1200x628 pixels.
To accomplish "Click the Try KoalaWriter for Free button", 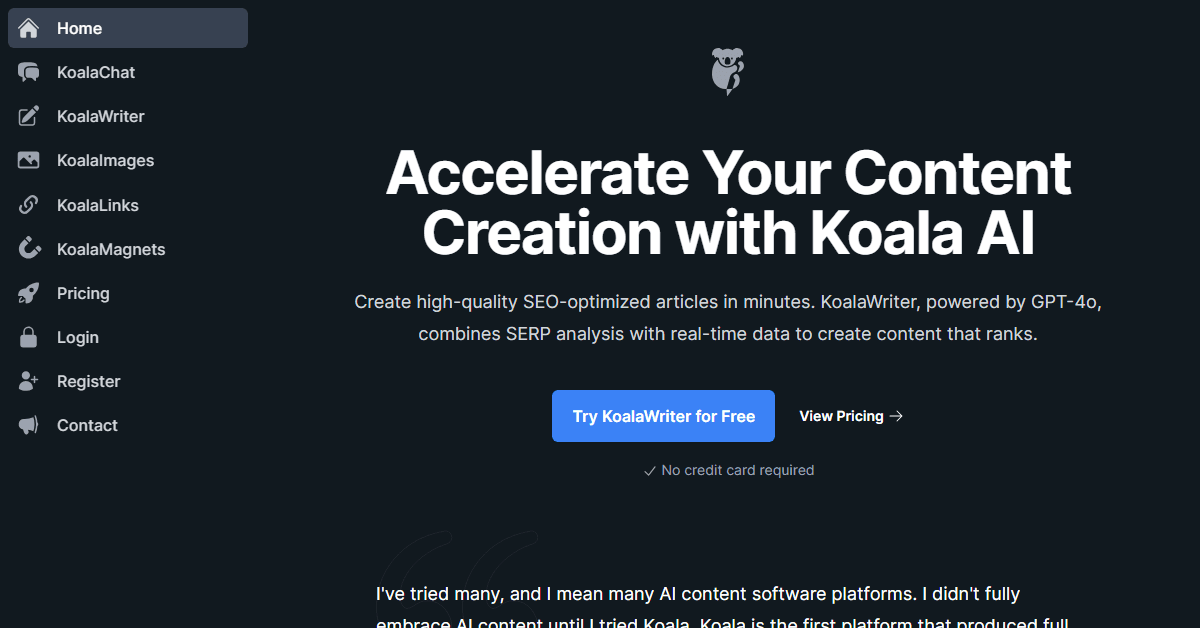I will click(662, 416).
